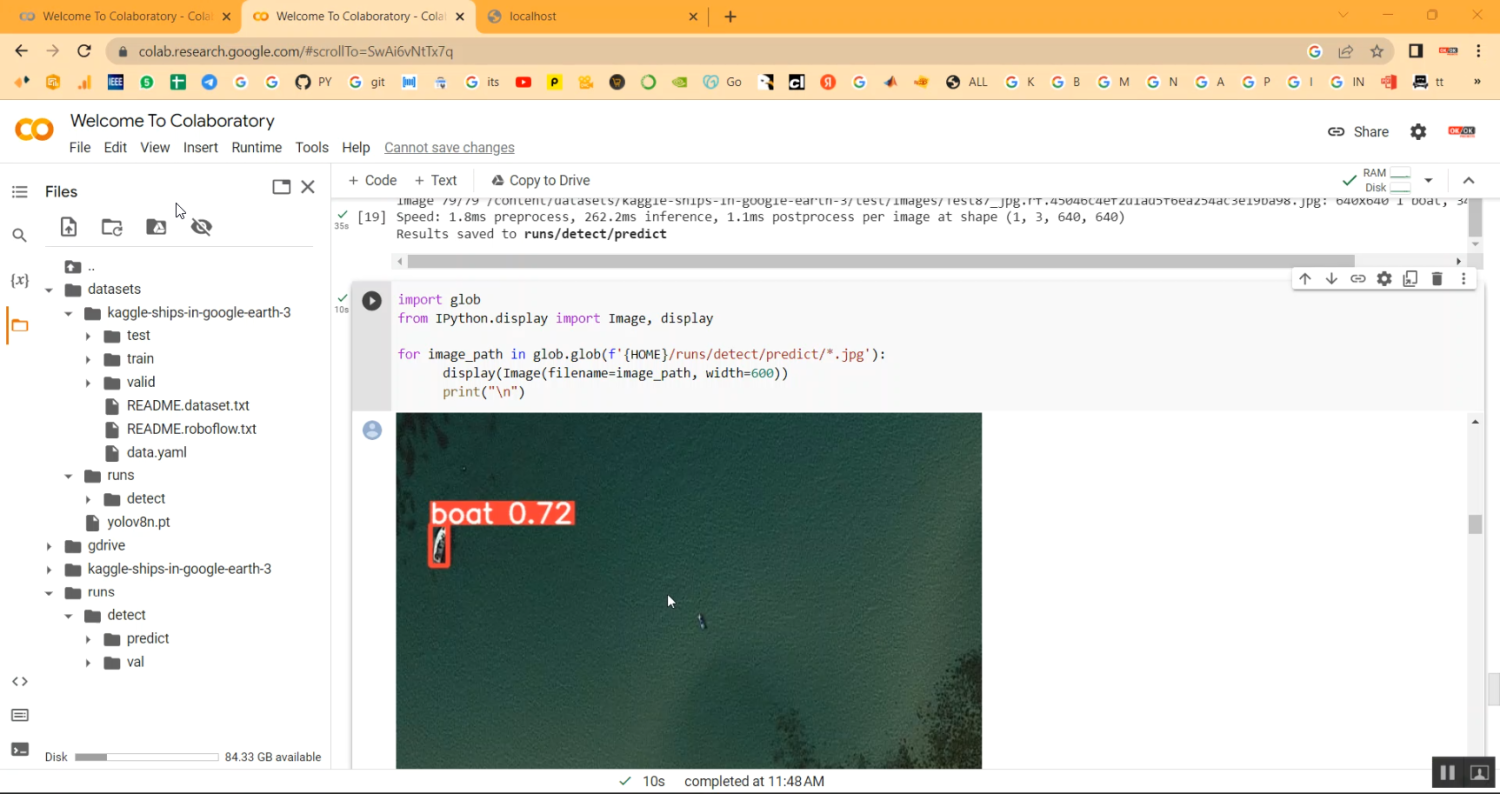Viewport: 1500px width, 794px height.
Task: Toggle show hidden files eye icon
Action: click(201, 227)
